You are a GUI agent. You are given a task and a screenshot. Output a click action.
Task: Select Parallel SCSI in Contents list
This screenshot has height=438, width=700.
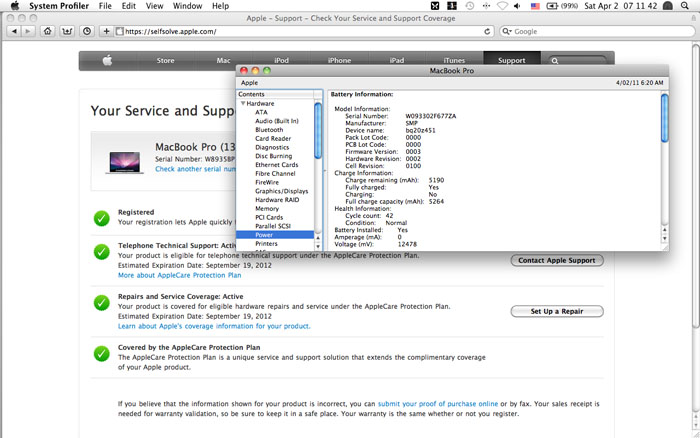pos(273,226)
